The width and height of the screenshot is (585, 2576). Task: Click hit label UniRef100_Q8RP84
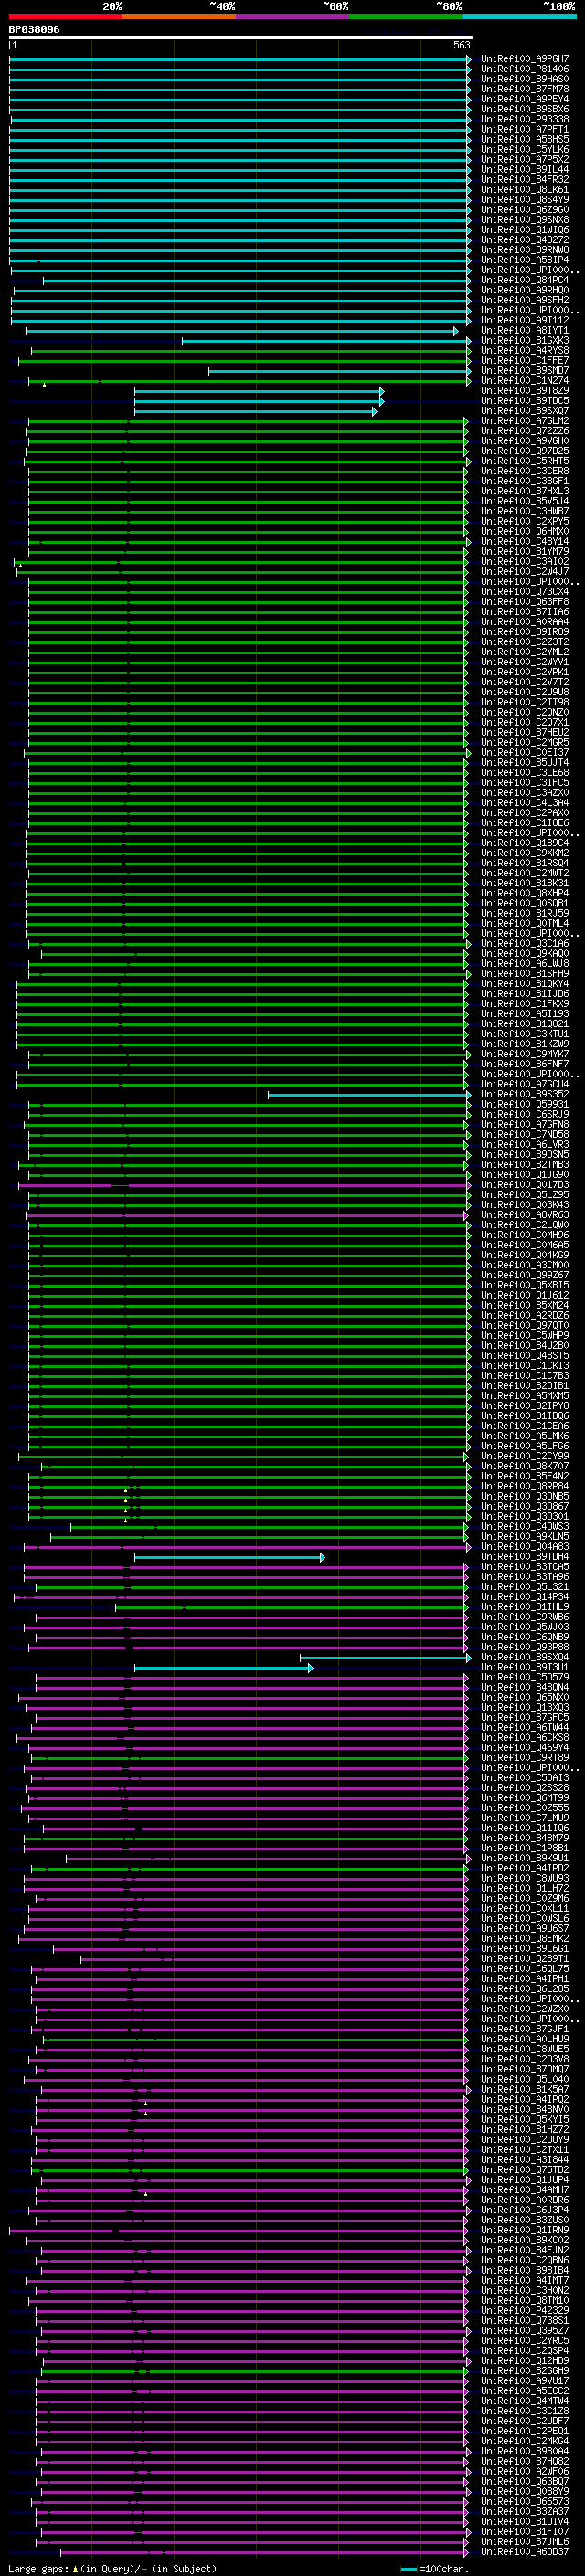[525, 1486]
